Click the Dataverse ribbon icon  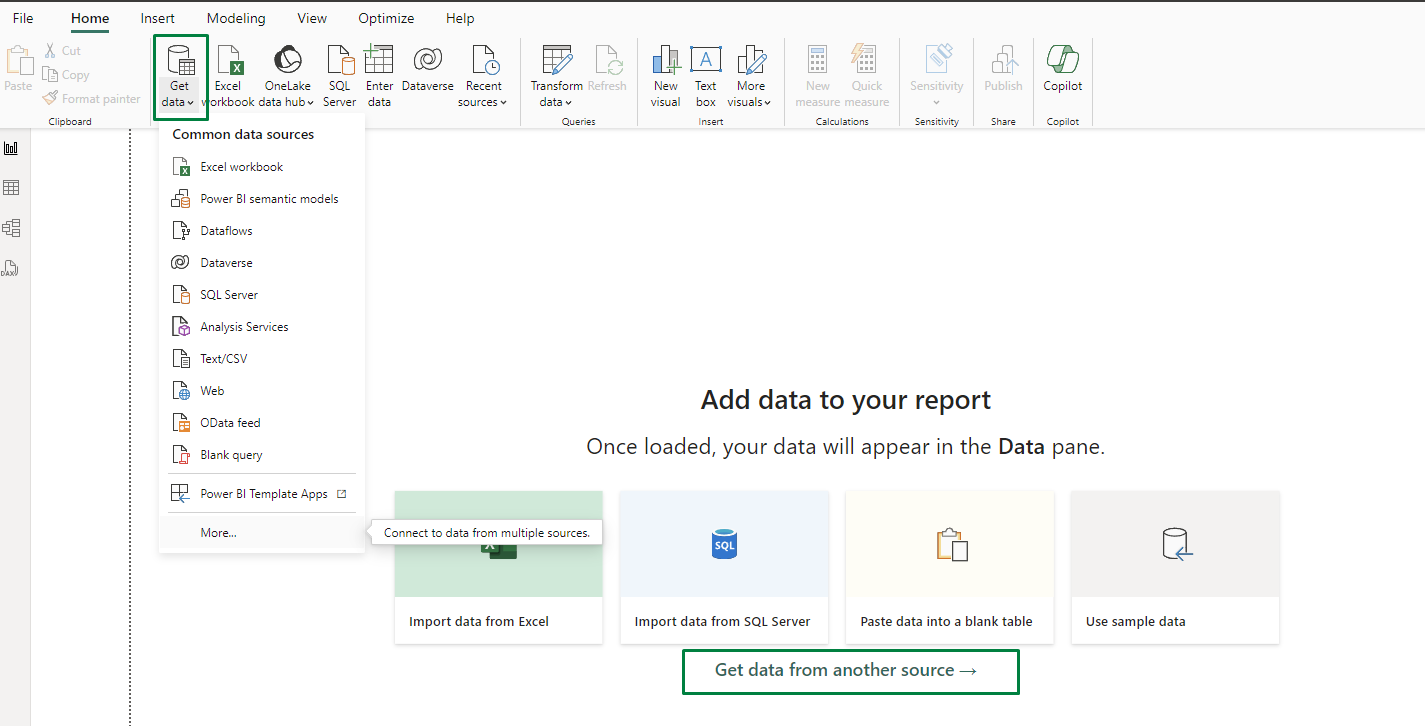coord(428,70)
